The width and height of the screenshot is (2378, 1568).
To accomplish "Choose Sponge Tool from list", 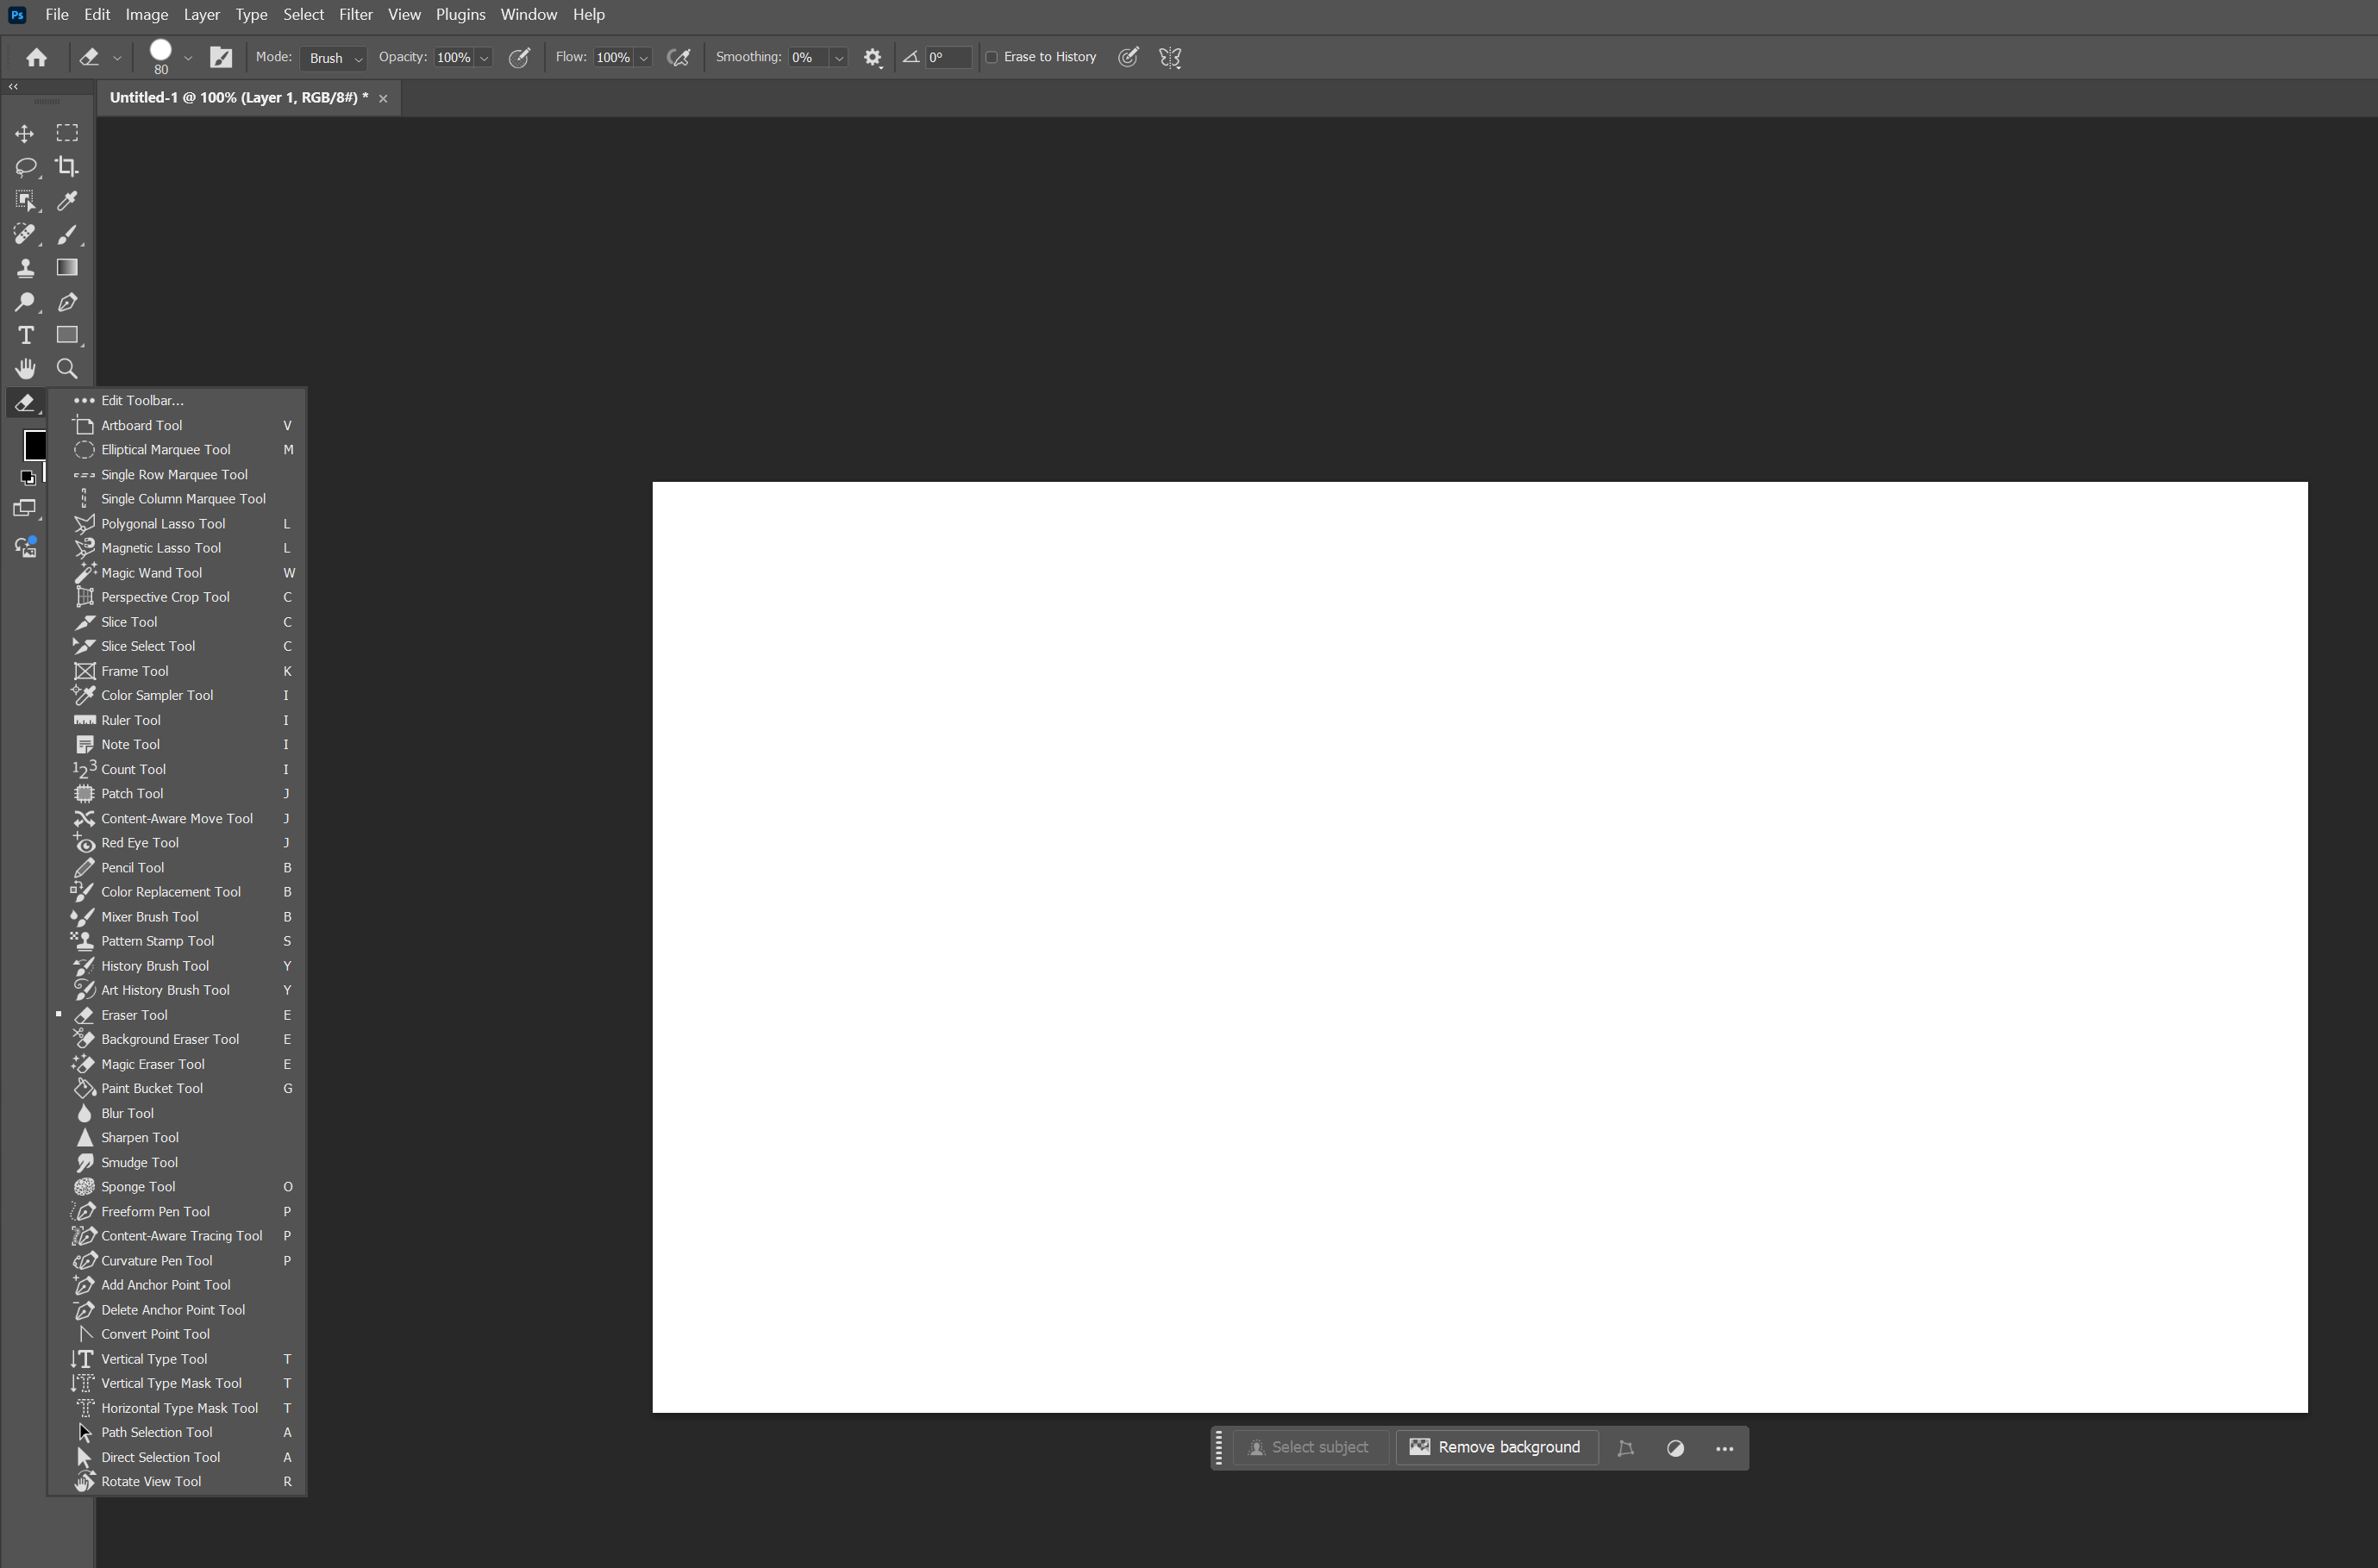I will (x=178, y=1186).
